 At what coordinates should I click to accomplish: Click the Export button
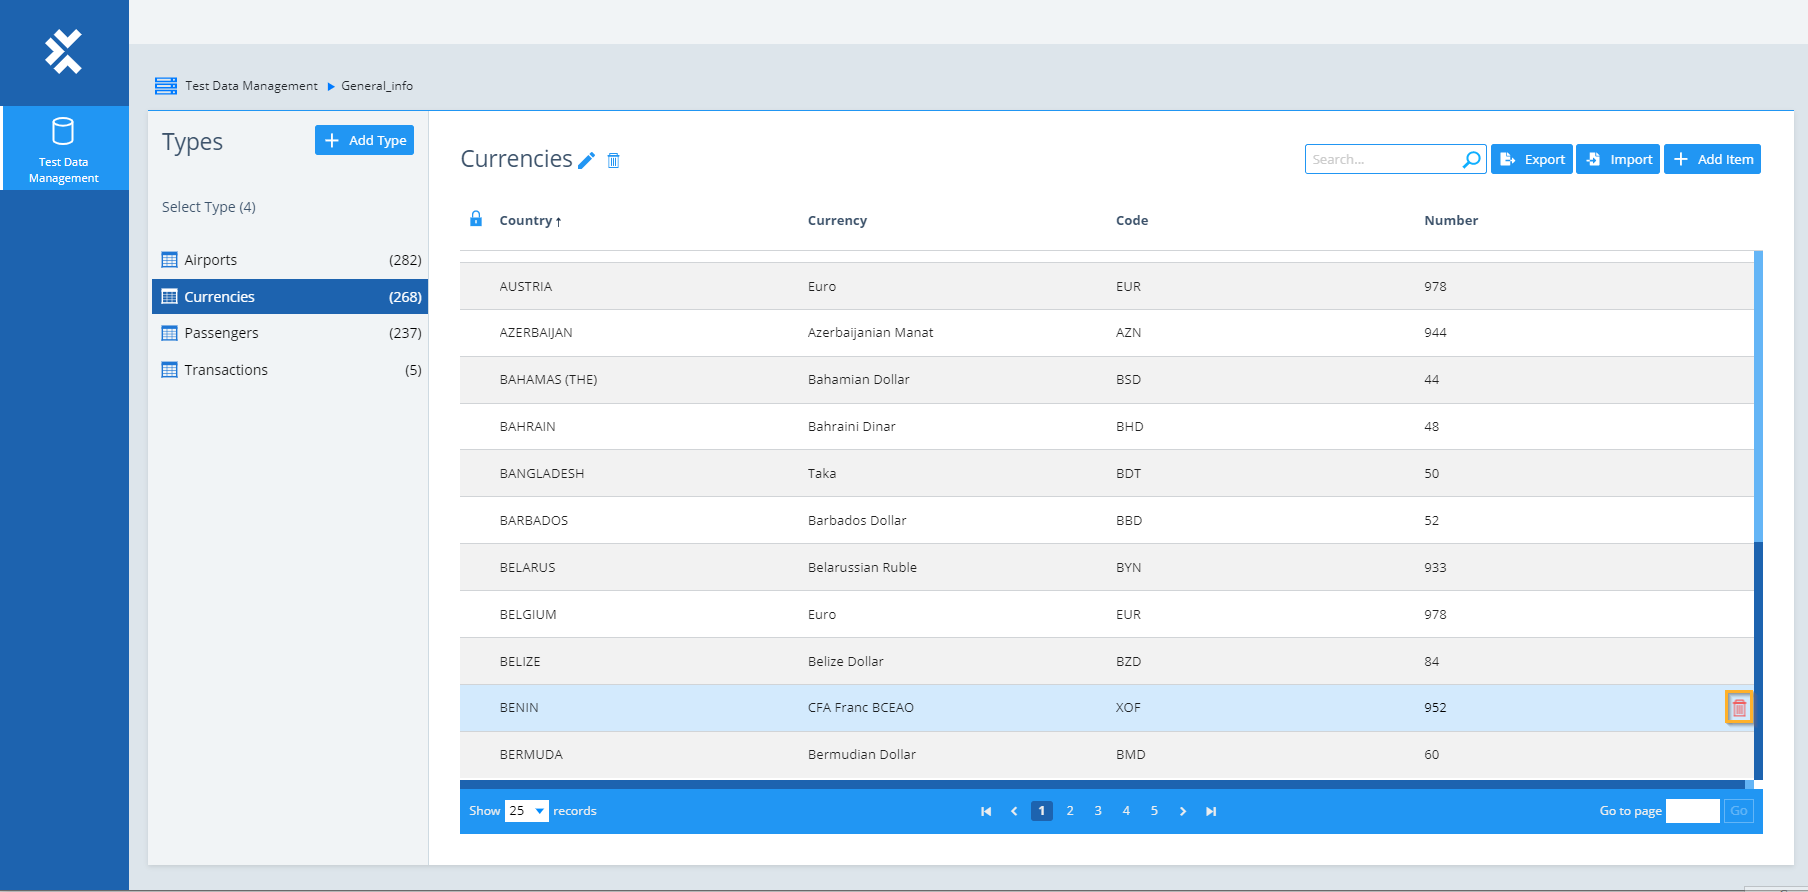click(1531, 160)
